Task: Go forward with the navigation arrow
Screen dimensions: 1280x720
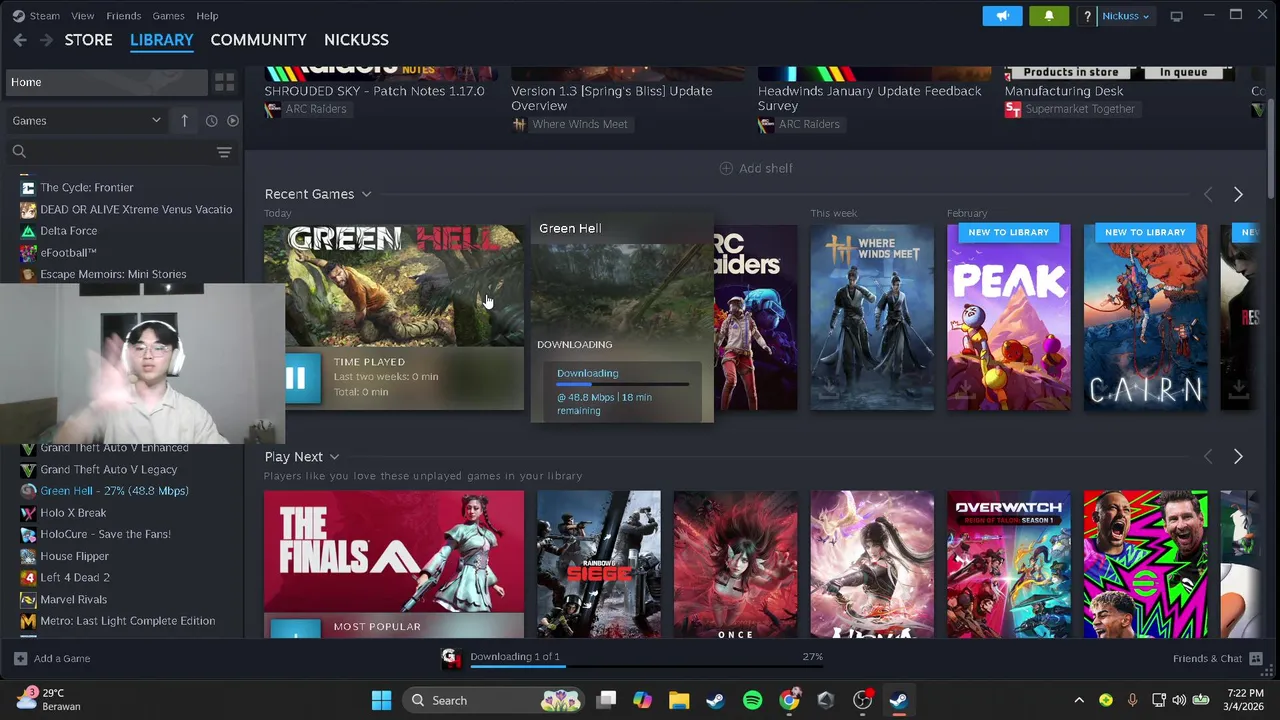Action: tap(46, 40)
